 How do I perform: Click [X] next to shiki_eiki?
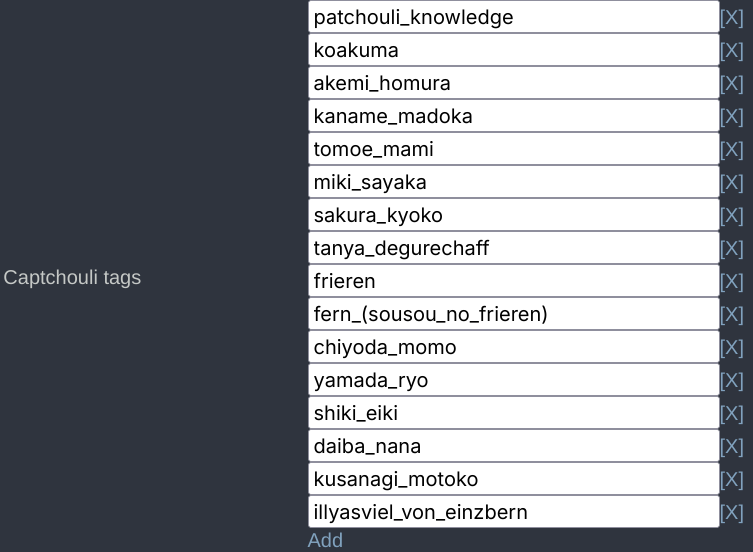[x=731, y=414]
